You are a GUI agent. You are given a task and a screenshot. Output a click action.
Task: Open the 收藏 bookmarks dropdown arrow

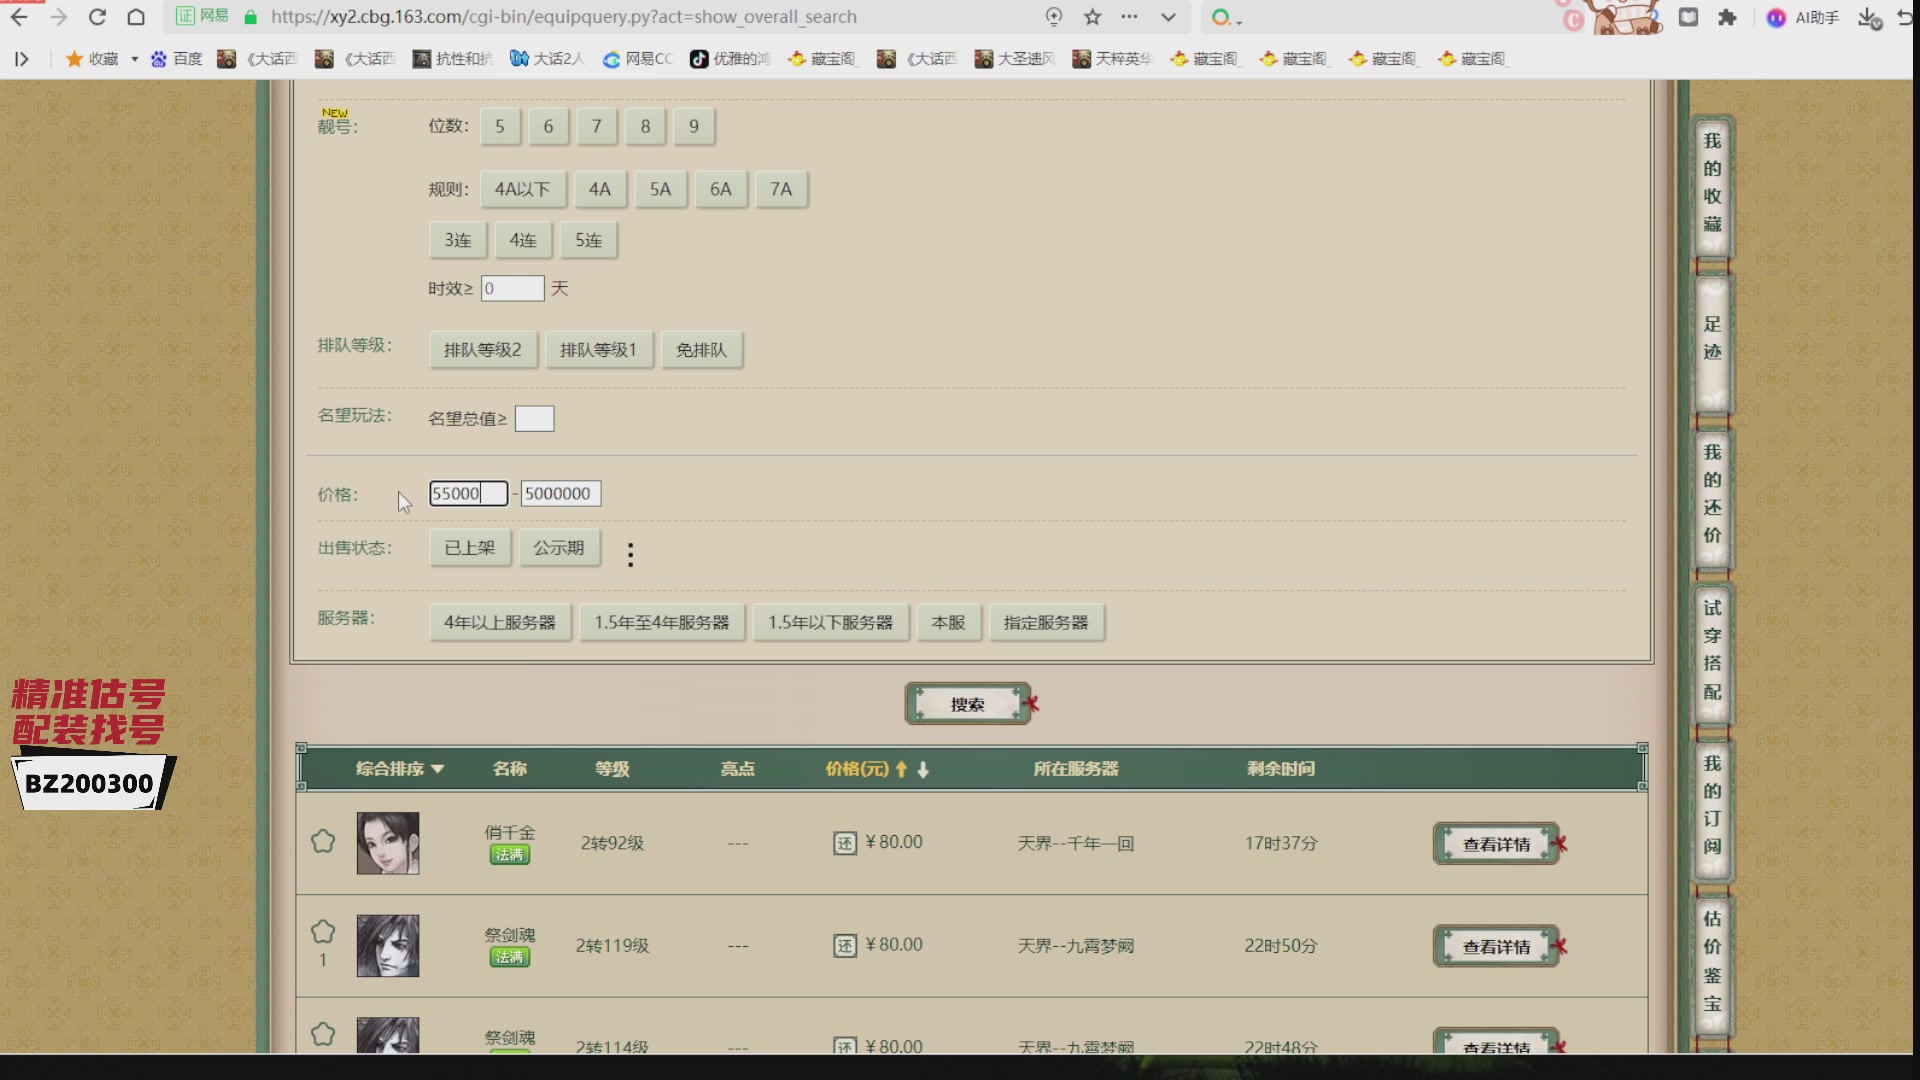click(134, 59)
